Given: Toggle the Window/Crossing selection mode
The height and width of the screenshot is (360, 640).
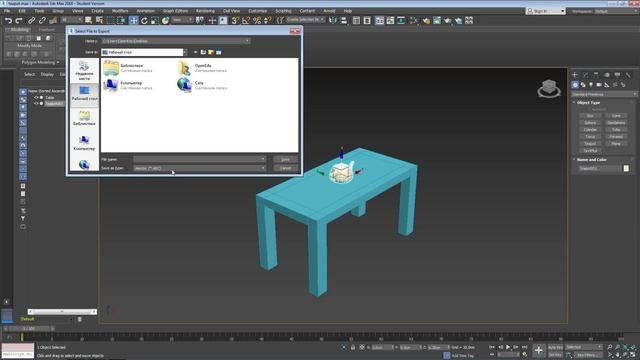Looking at the screenshot, I should 121,20.
